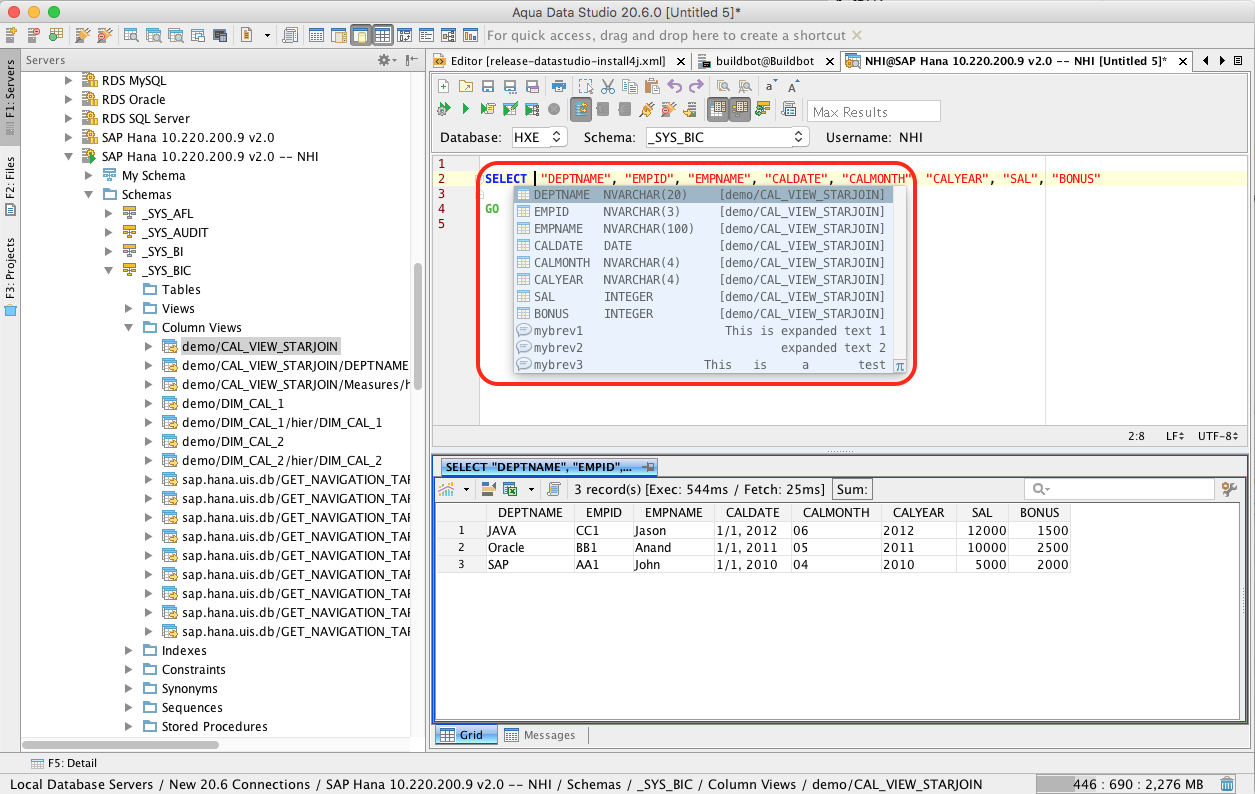Click the Servers tree vertical scrollbar
The width and height of the screenshot is (1255, 794).
(419, 325)
